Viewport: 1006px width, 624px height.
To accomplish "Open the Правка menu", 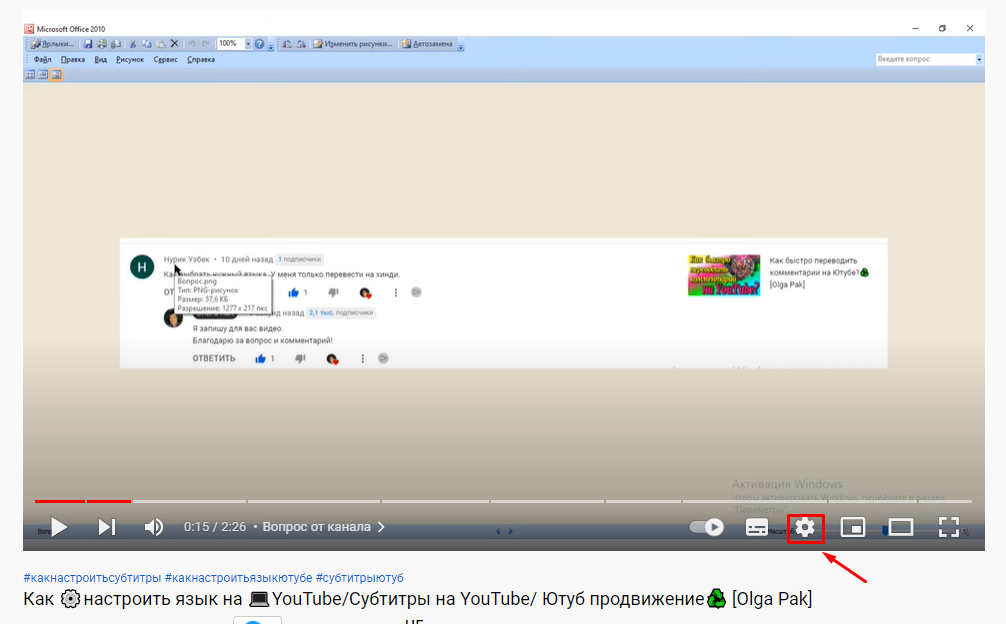I will click(72, 60).
